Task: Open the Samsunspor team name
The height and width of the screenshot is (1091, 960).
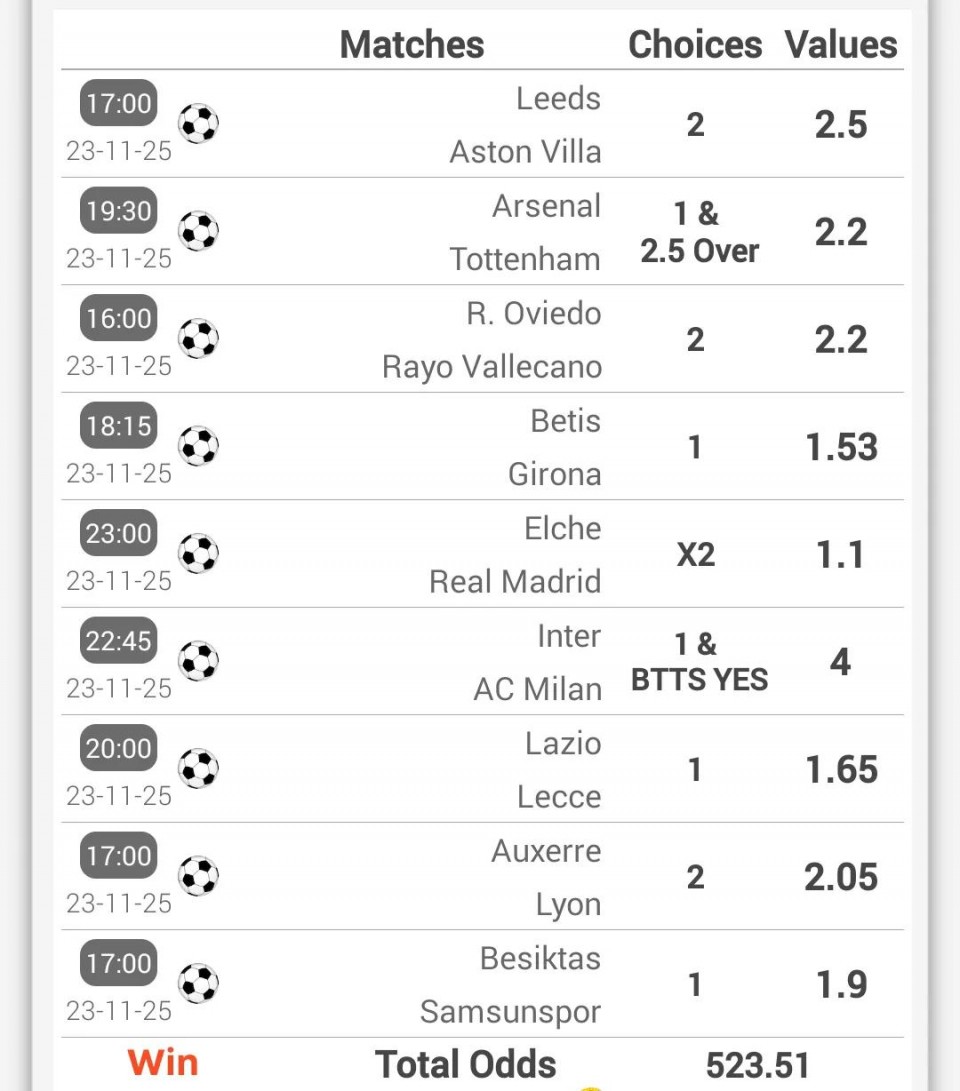Action: pyautogui.click(x=510, y=1012)
